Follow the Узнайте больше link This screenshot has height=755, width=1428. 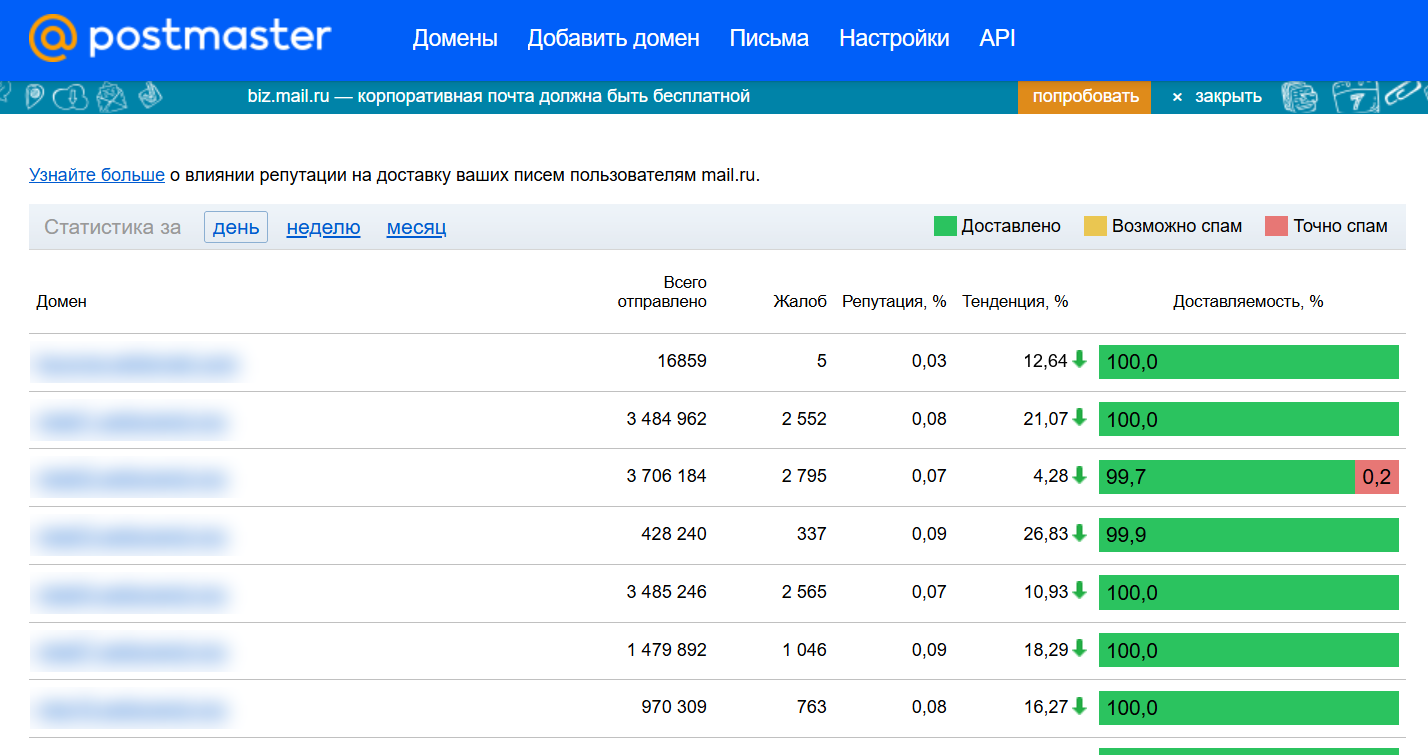click(x=97, y=175)
